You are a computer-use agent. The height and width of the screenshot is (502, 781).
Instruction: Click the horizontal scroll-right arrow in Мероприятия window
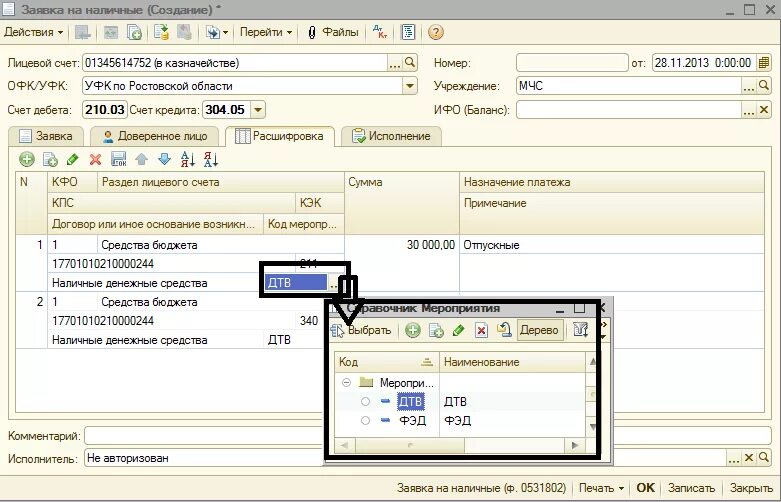pyautogui.click(x=575, y=445)
